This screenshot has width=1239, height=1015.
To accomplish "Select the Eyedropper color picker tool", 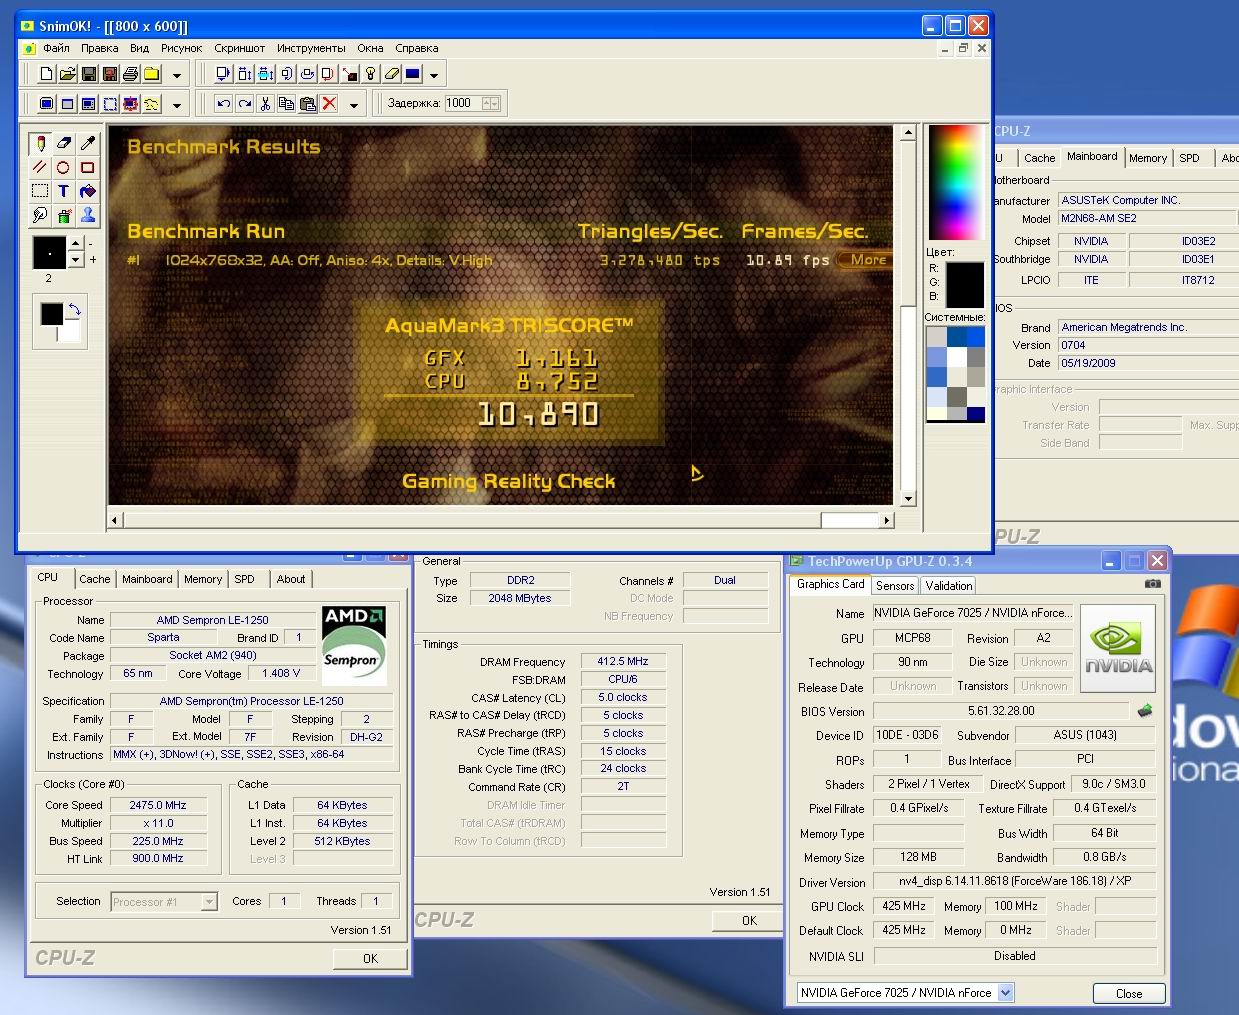I will pos(88,143).
